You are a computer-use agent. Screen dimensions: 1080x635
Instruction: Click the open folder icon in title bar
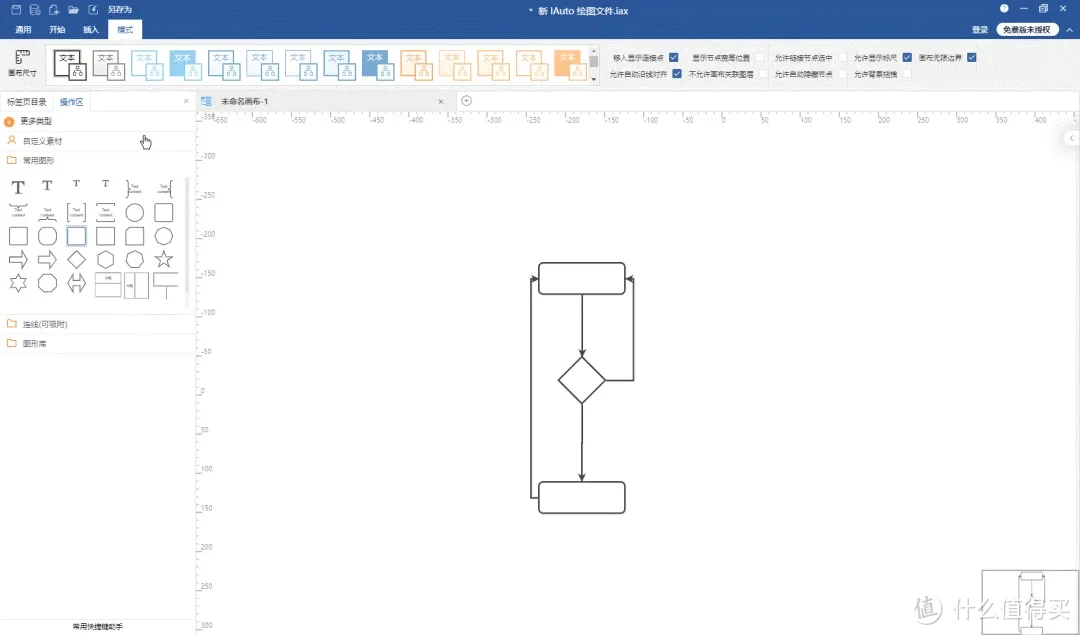click(73, 10)
